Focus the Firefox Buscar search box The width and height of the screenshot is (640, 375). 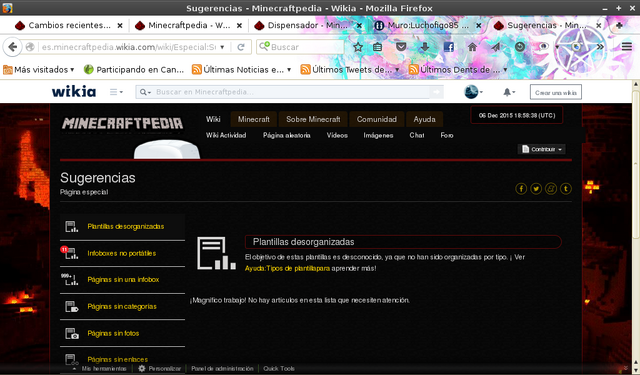pyautogui.click(x=300, y=47)
